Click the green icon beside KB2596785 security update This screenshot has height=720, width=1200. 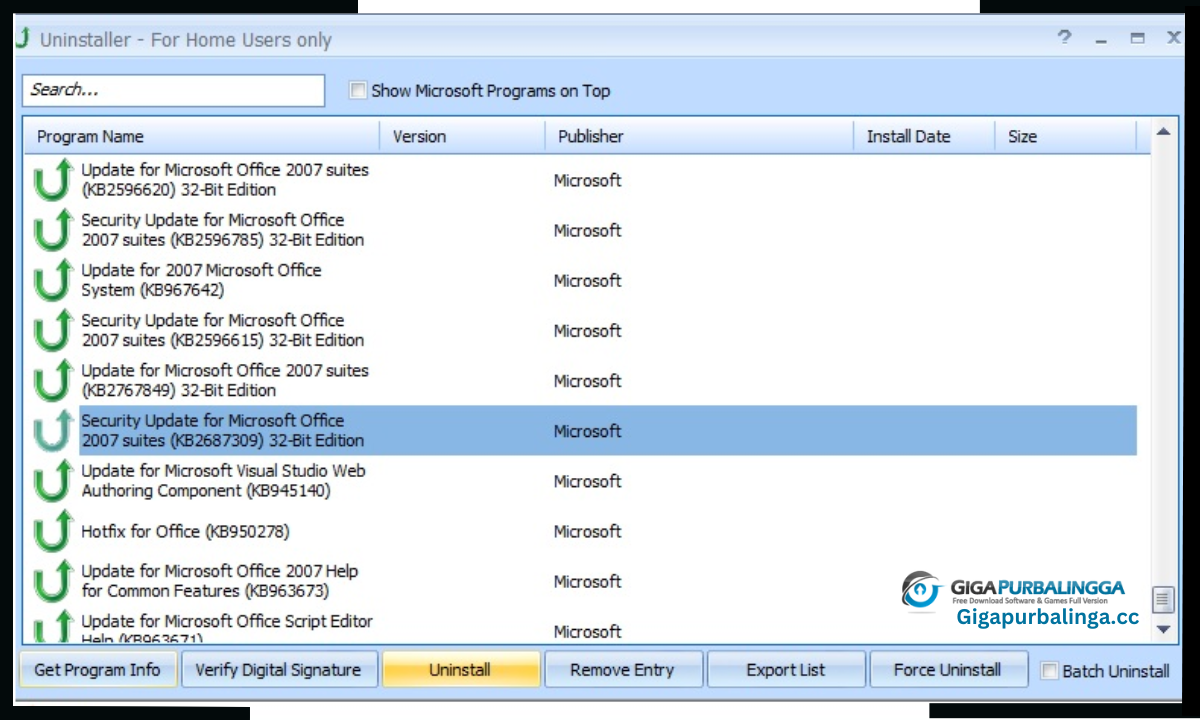54,230
